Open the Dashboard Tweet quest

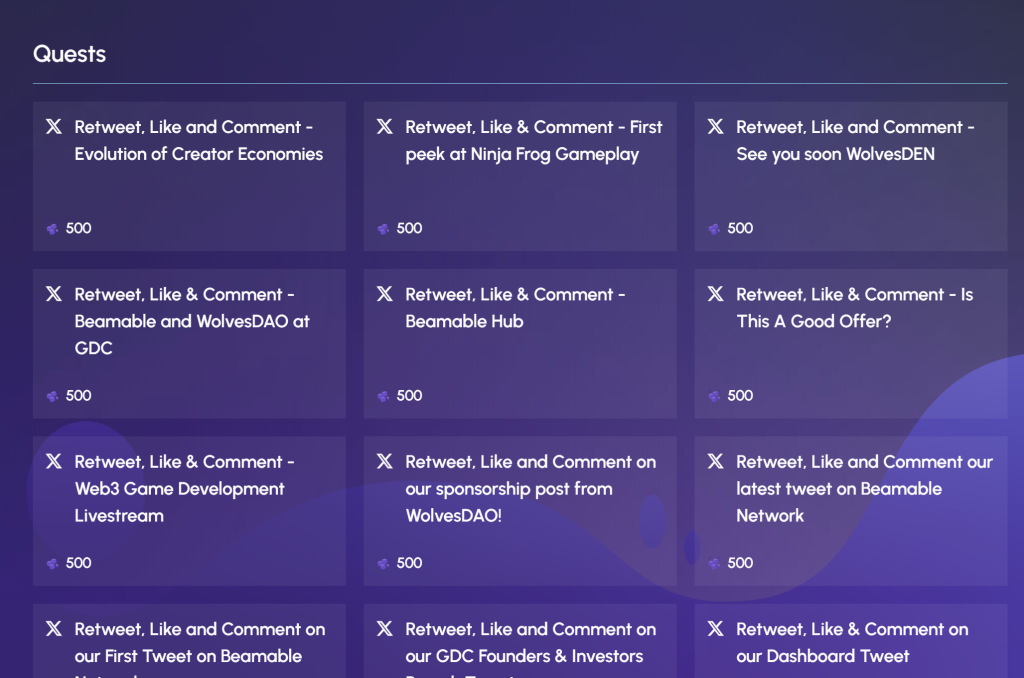tap(852, 642)
